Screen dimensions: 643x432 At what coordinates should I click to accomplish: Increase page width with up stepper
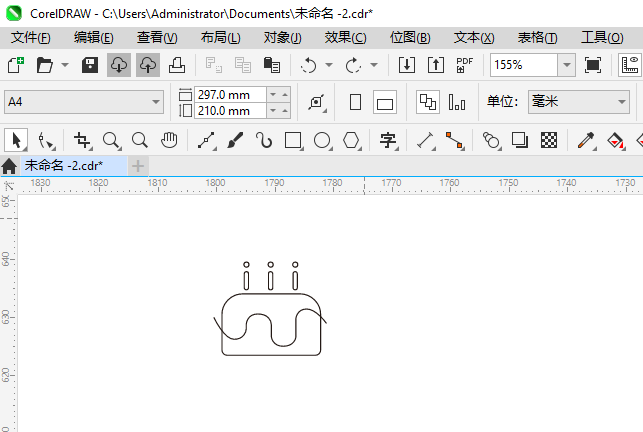pos(285,95)
